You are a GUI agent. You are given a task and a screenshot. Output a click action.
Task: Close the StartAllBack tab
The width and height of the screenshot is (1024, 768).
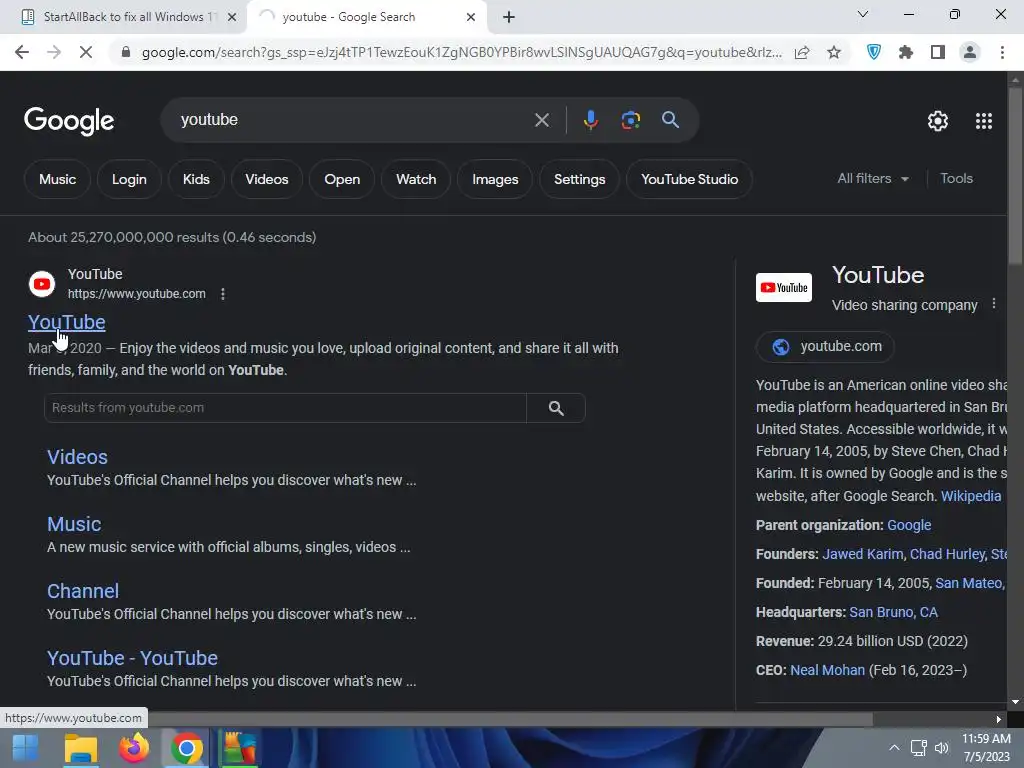[x=232, y=18]
